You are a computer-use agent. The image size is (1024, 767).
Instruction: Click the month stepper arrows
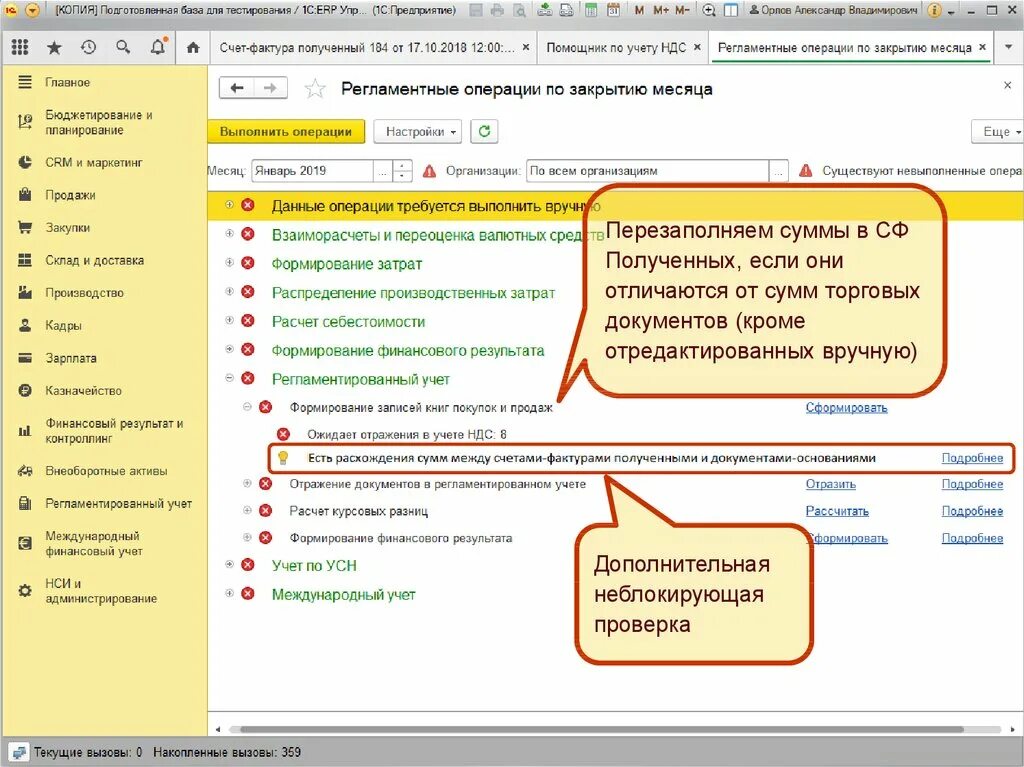[403, 171]
